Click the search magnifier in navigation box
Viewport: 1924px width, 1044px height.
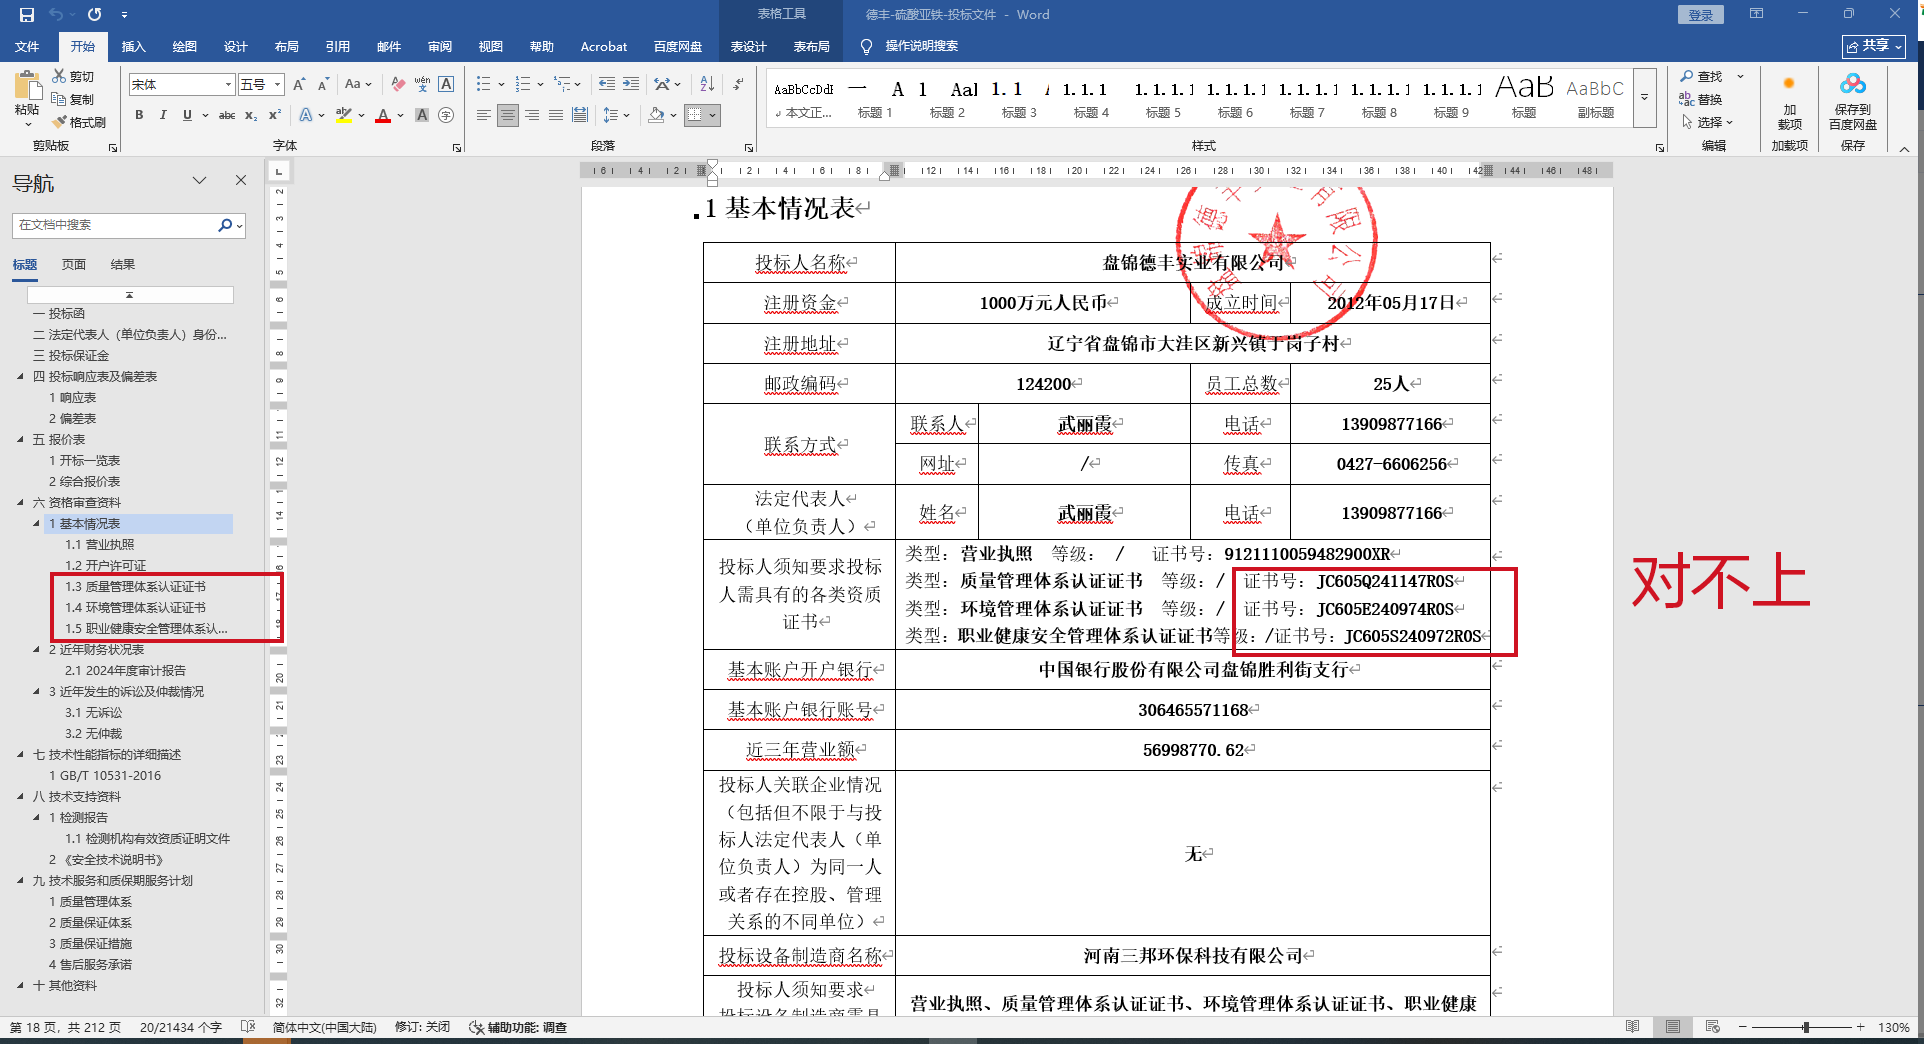pos(225,225)
